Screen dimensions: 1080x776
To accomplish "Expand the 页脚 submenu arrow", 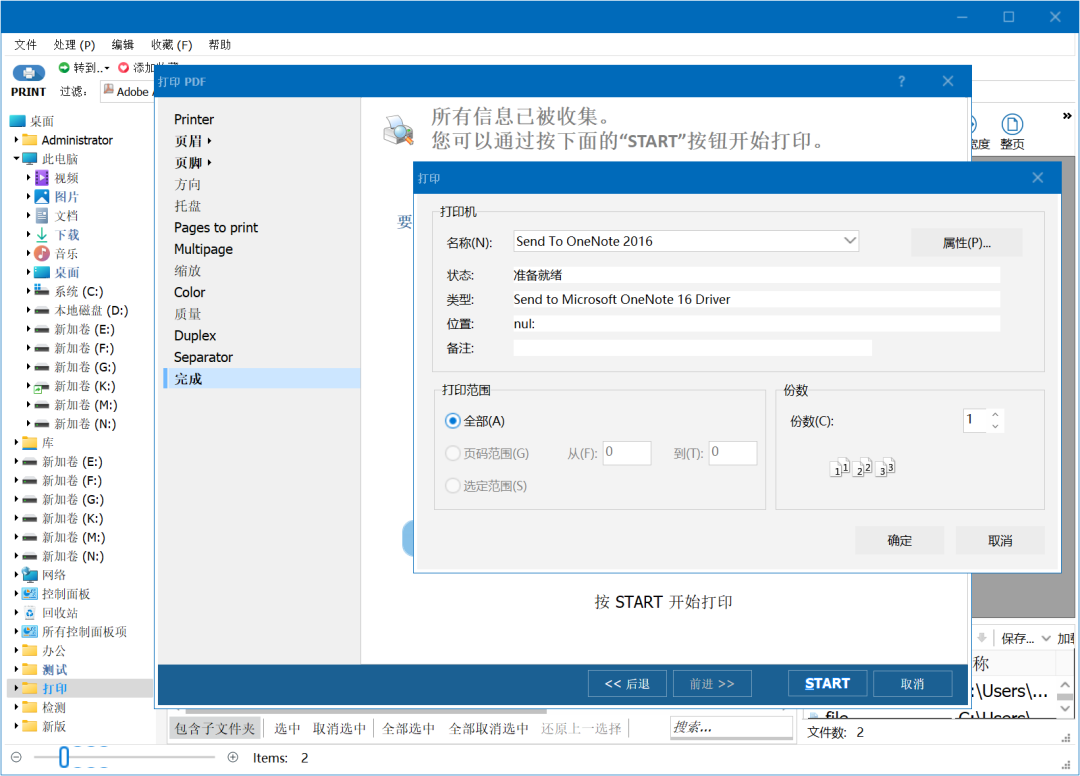I will [209, 162].
